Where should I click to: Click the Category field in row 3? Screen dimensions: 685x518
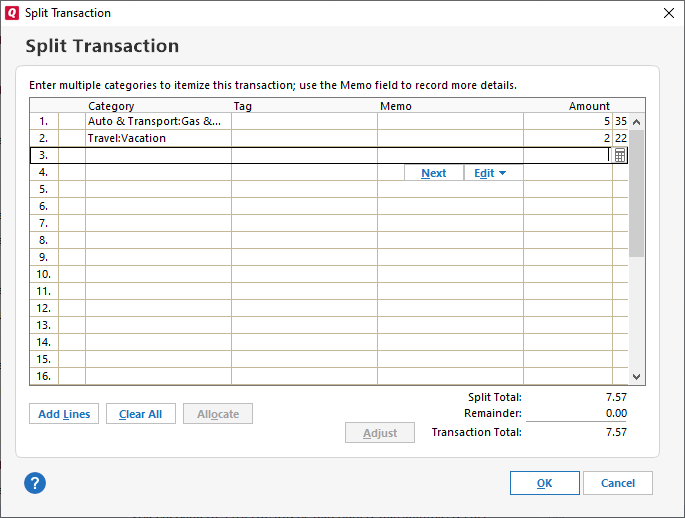pos(157,155)
